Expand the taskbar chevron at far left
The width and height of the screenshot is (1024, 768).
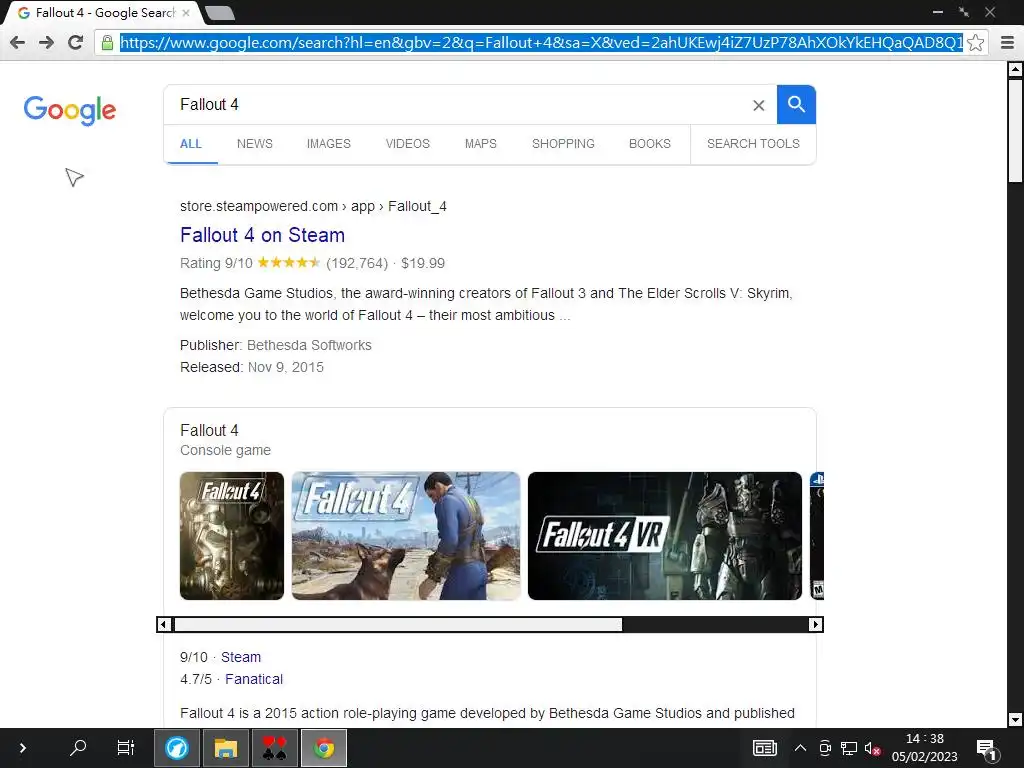click(x=23, y=748)
